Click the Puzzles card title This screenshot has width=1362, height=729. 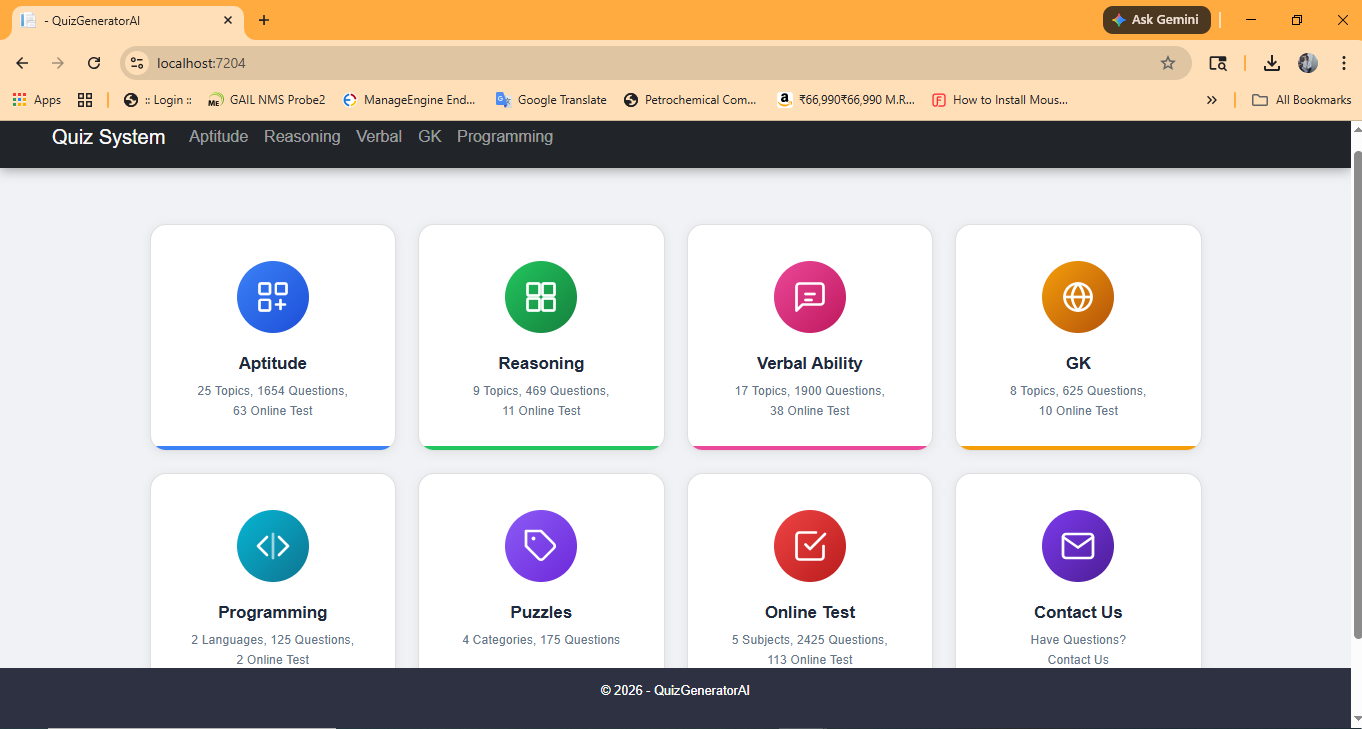coord(541,612)
